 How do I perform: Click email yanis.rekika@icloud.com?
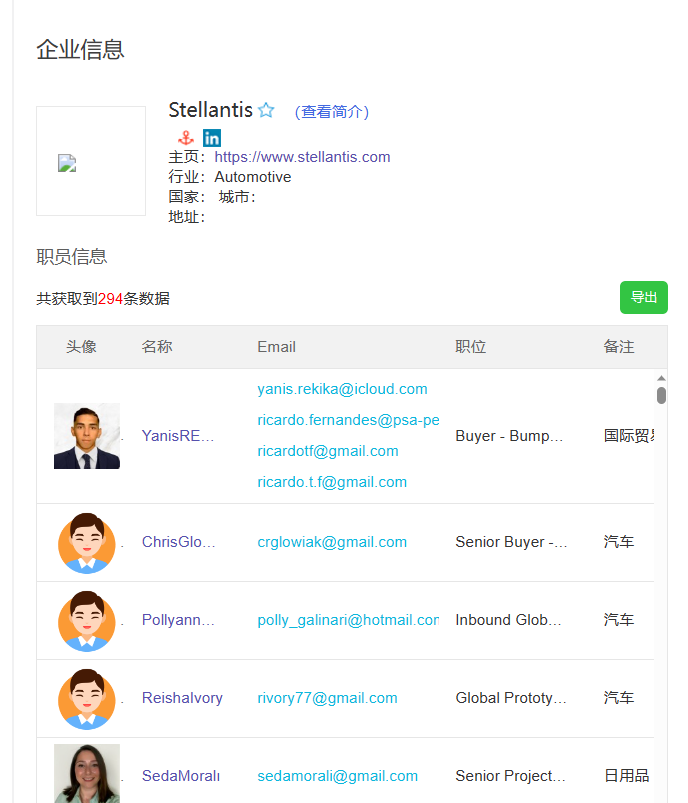click(x=342, y=389)
